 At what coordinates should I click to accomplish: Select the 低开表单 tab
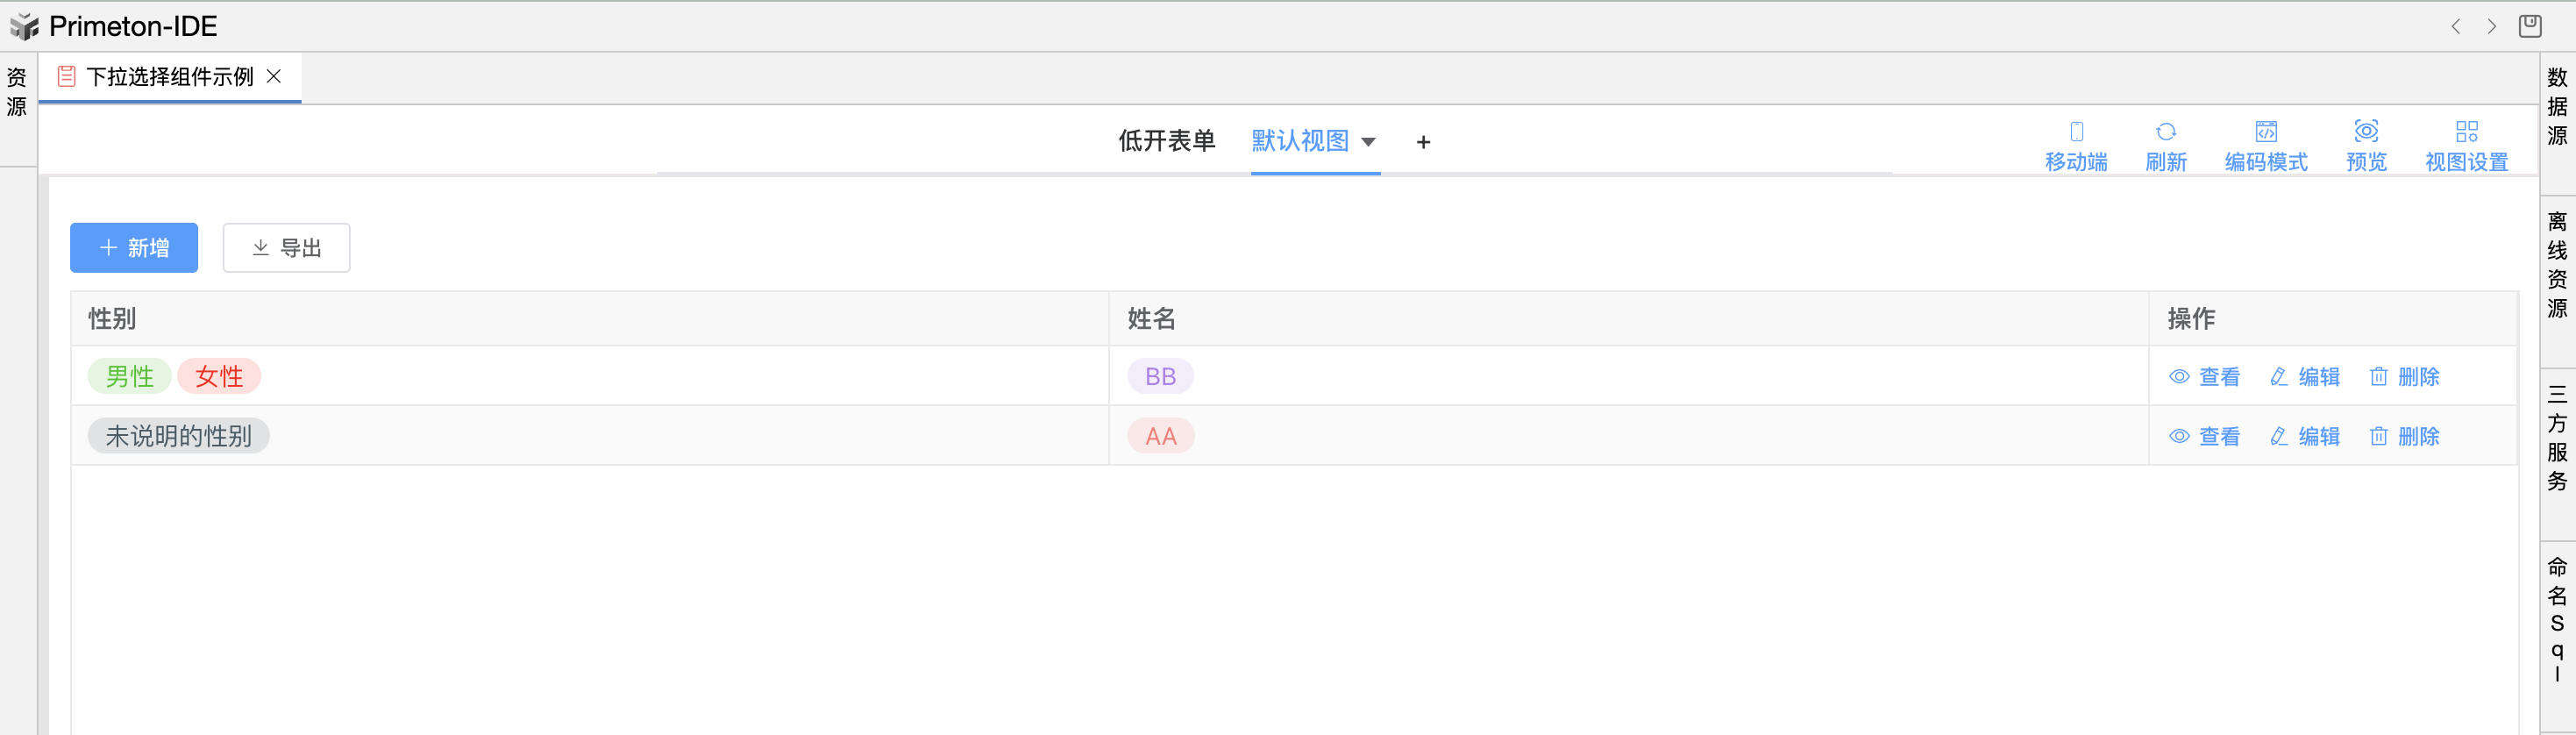click(x=1166, y=141)
